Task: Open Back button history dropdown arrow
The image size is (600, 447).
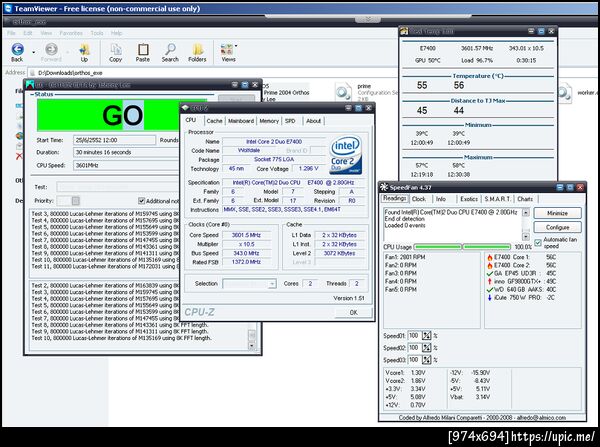Action: [x=33, y=52]
